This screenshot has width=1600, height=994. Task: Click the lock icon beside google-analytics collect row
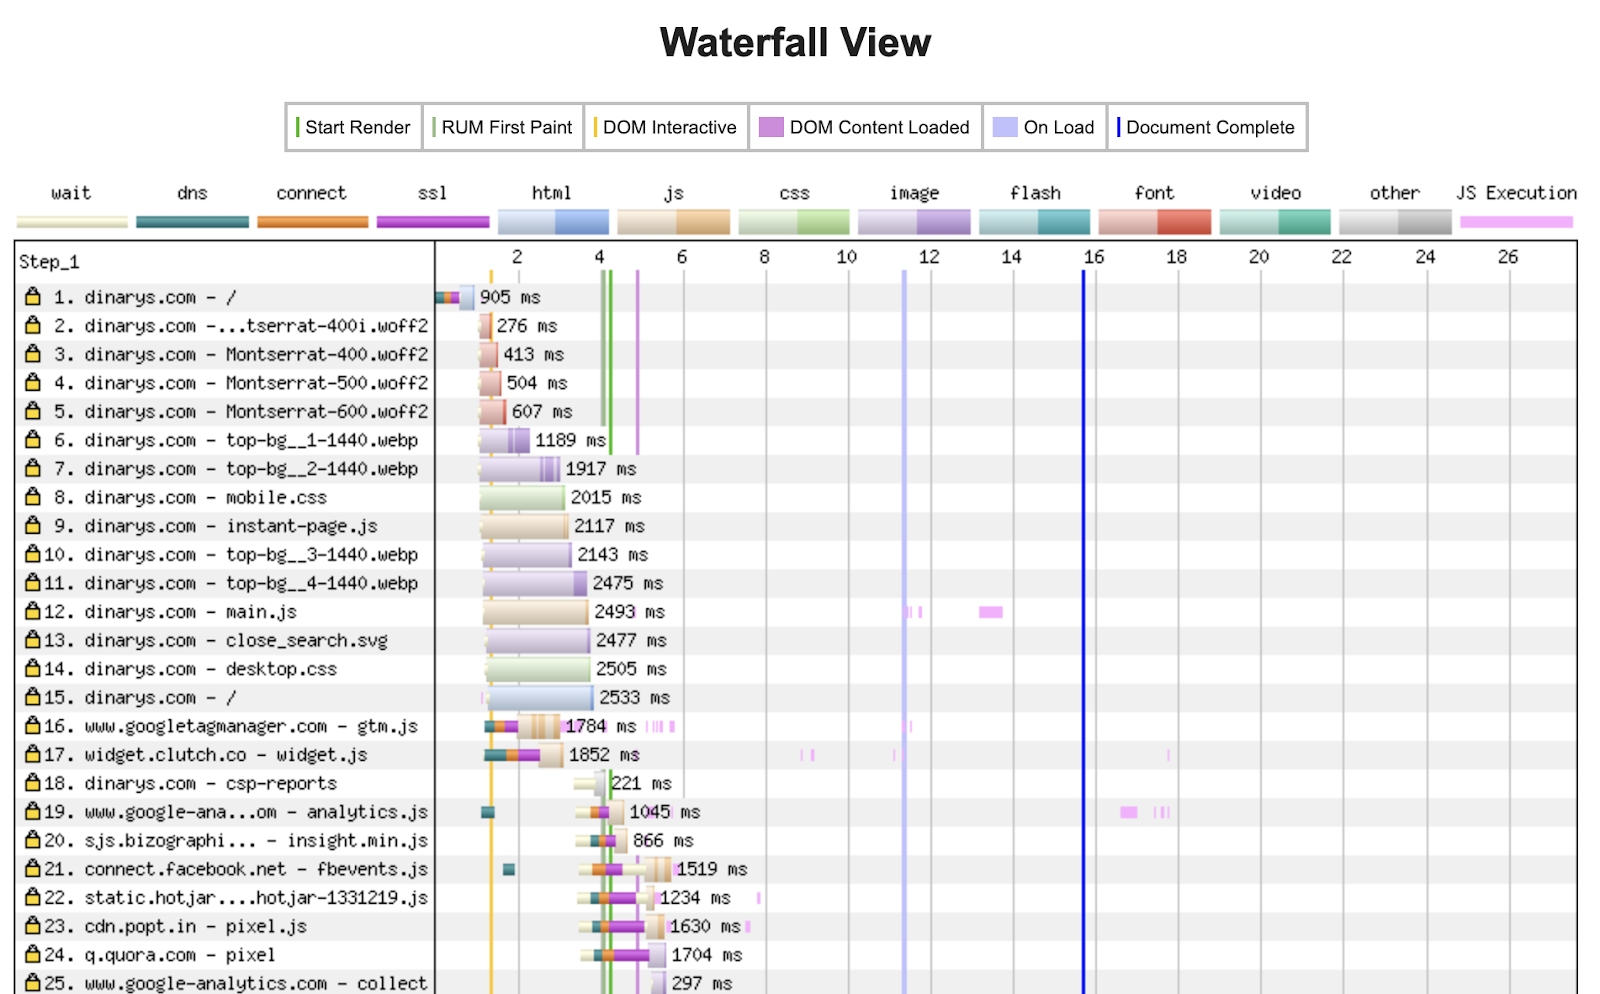point(33,982)
